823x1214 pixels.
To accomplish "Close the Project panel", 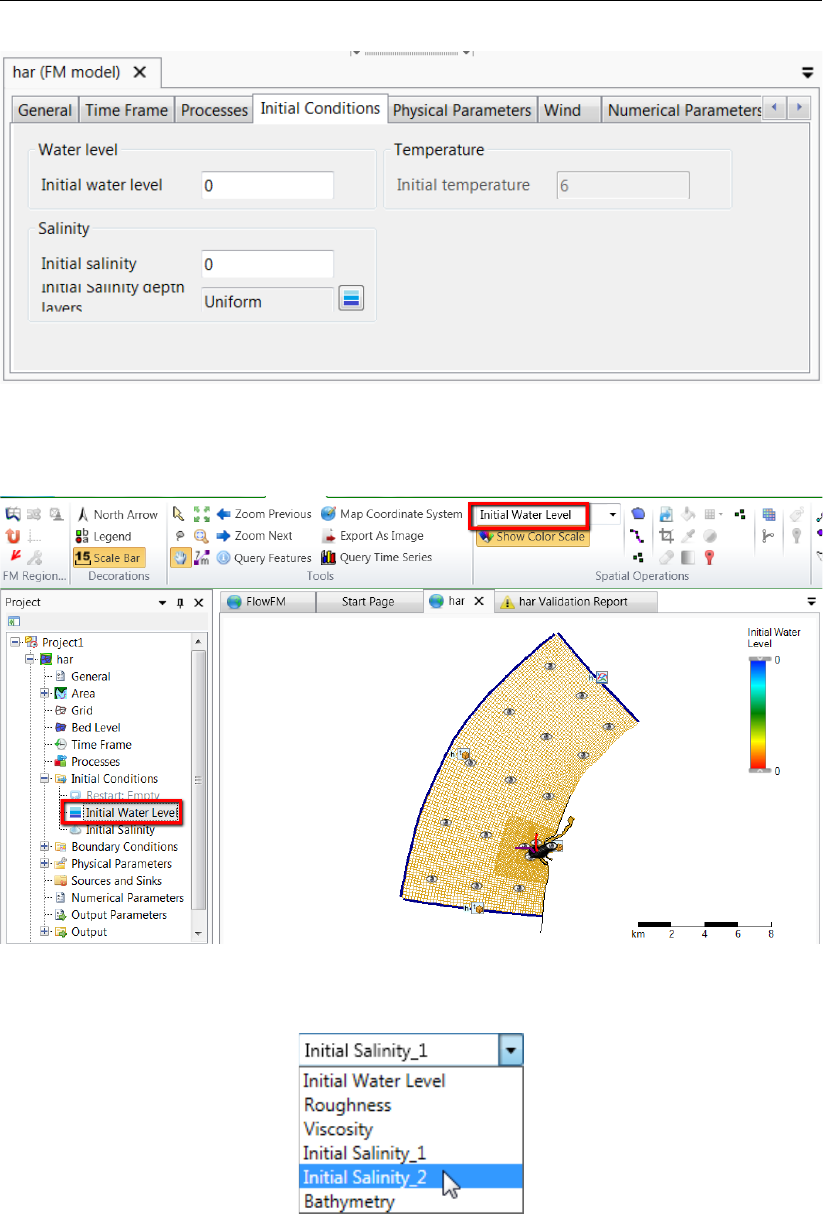I will pos(198,602).
